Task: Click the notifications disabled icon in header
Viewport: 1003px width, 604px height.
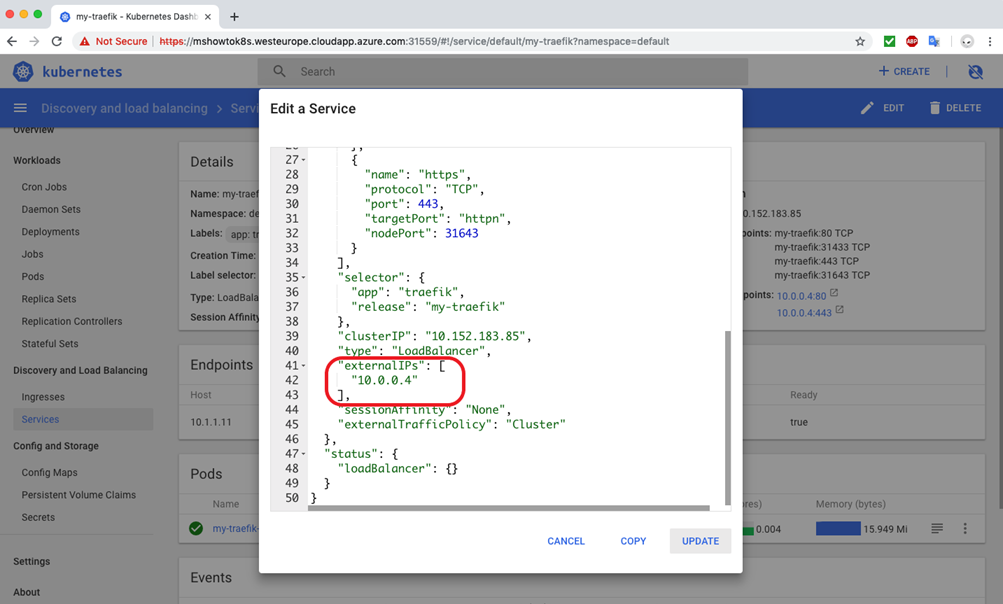Action: click(975, 72)
